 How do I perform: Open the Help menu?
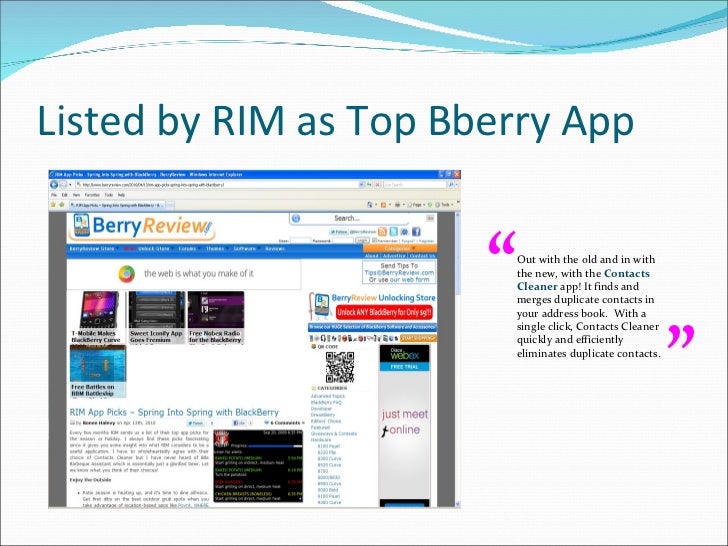coord(121,195)
